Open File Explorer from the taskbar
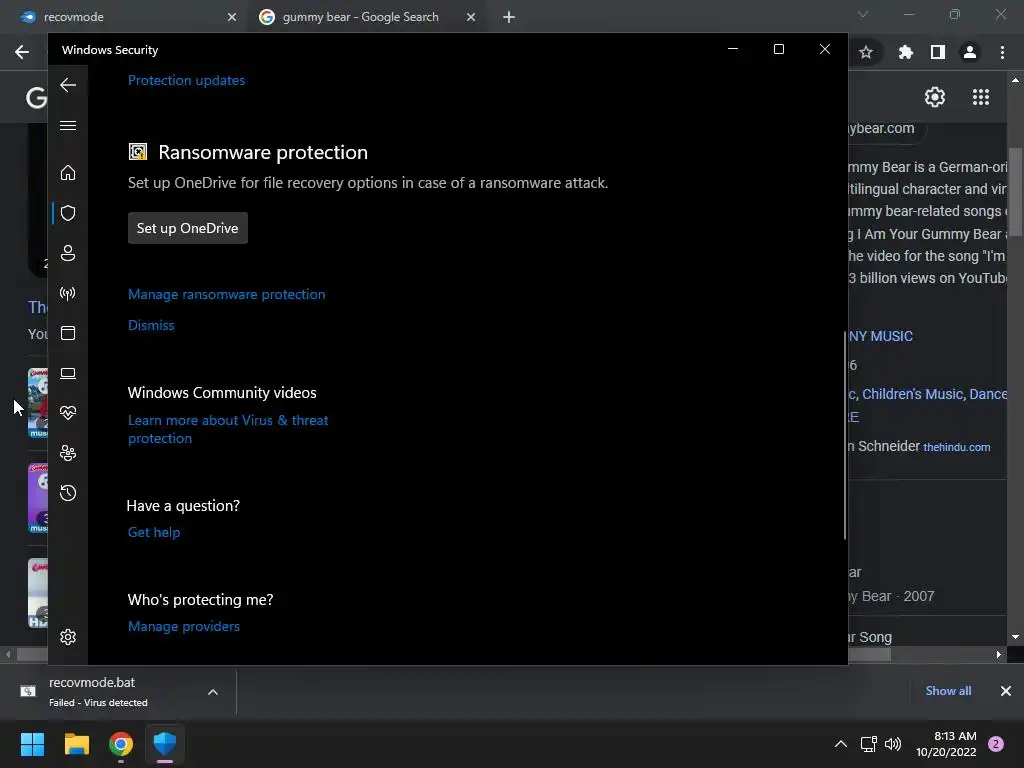 pyautogui.click(x=76, y=744)
